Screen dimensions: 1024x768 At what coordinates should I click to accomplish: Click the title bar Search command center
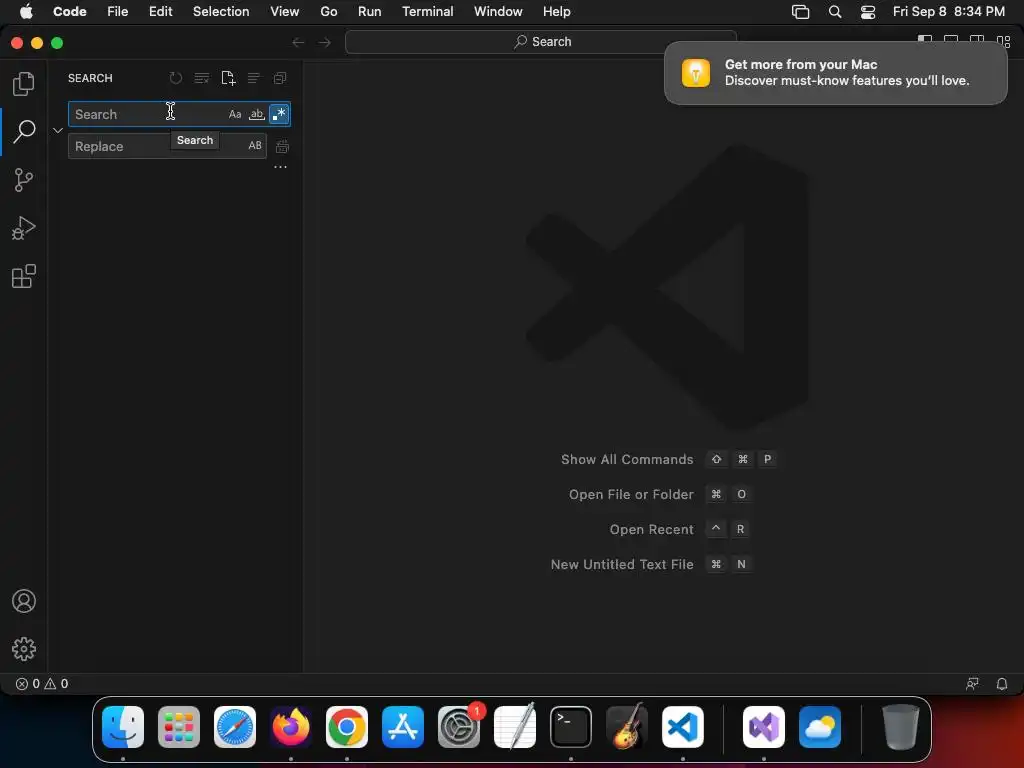coord(541,42)
